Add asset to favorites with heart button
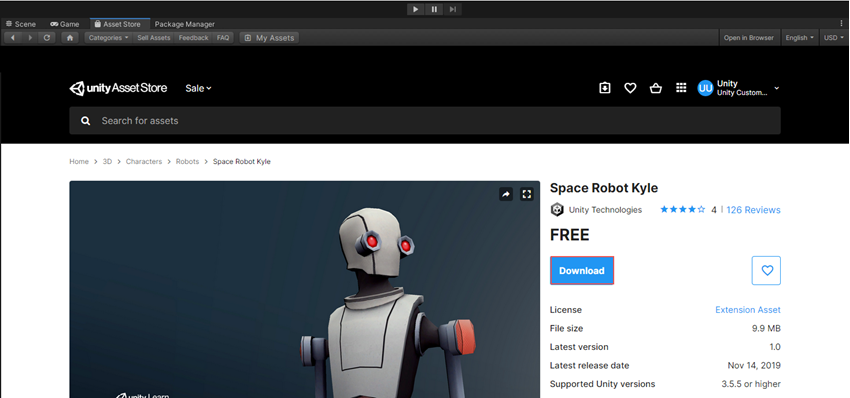The width and height of the screenshot is (850, 398). [x=767, y=271]
